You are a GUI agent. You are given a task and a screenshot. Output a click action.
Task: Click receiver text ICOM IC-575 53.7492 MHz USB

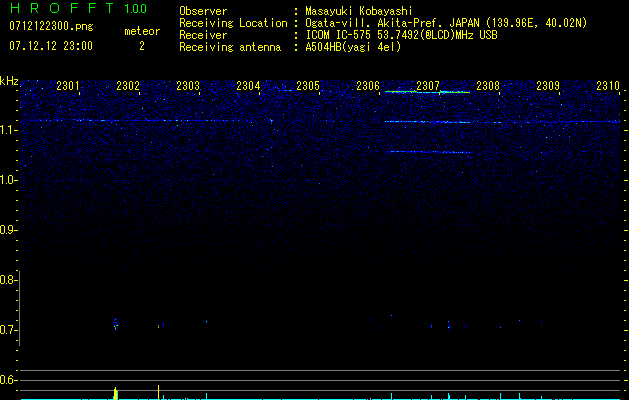(401, 35)
